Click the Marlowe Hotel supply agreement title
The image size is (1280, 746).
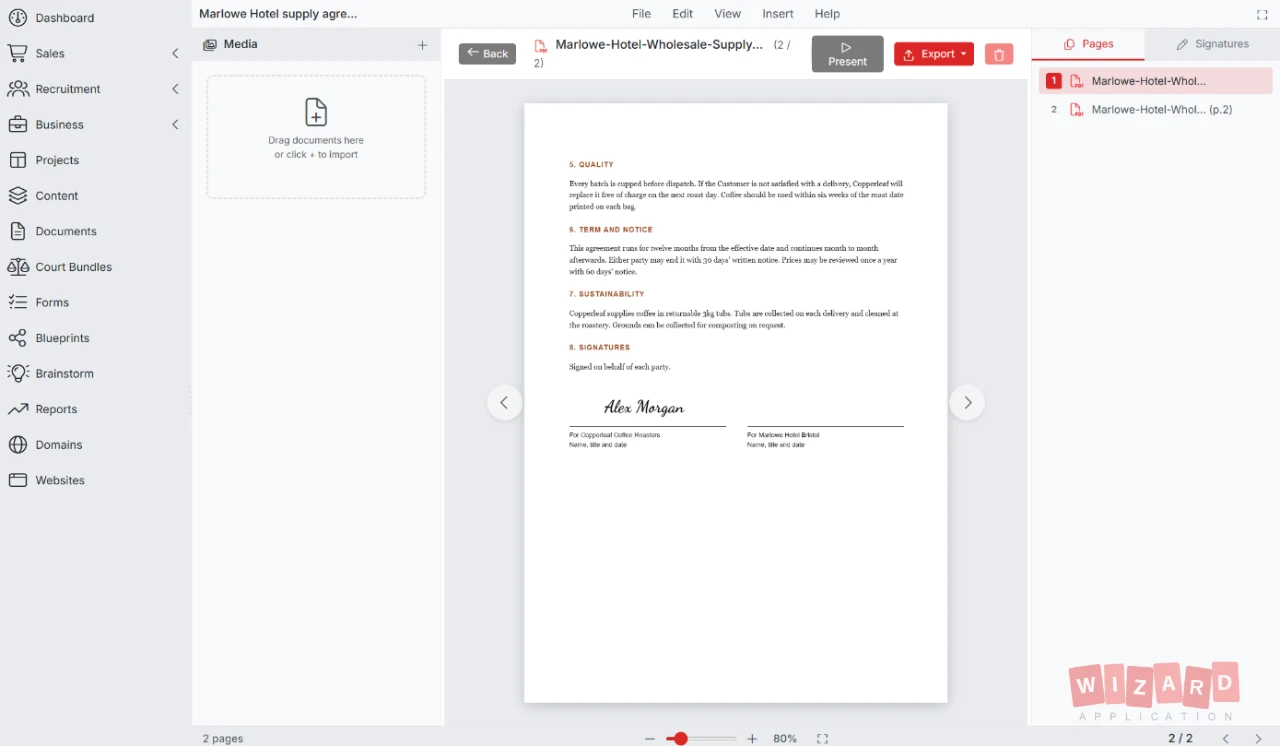point(278,14)
